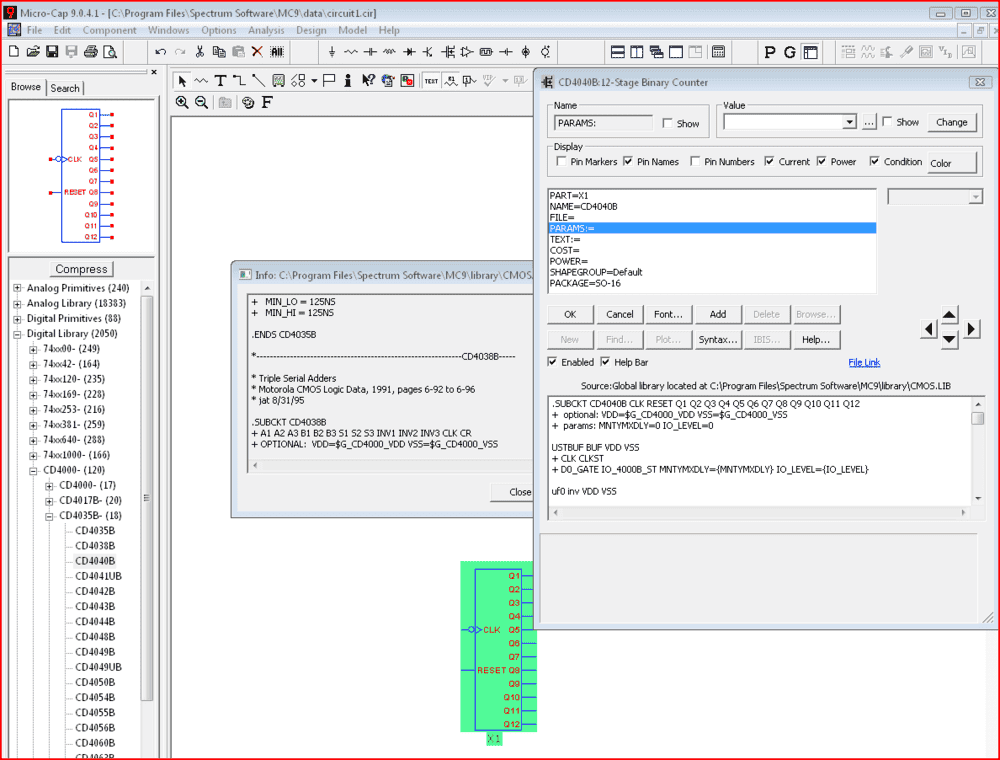
Task: Enable the Pin Markers checkbox
Action: pyautogui.click(x=561, y=161)
